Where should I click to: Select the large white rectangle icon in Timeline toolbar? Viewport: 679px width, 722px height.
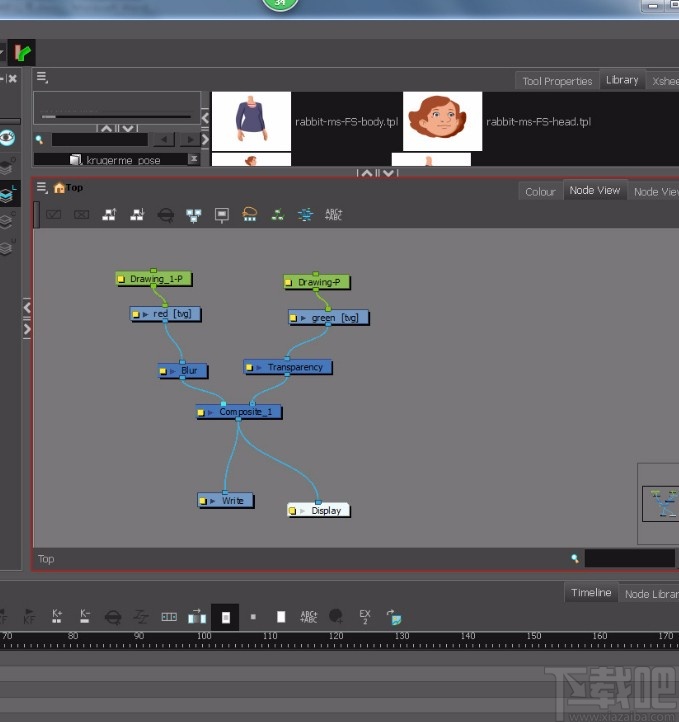(281, 617)
